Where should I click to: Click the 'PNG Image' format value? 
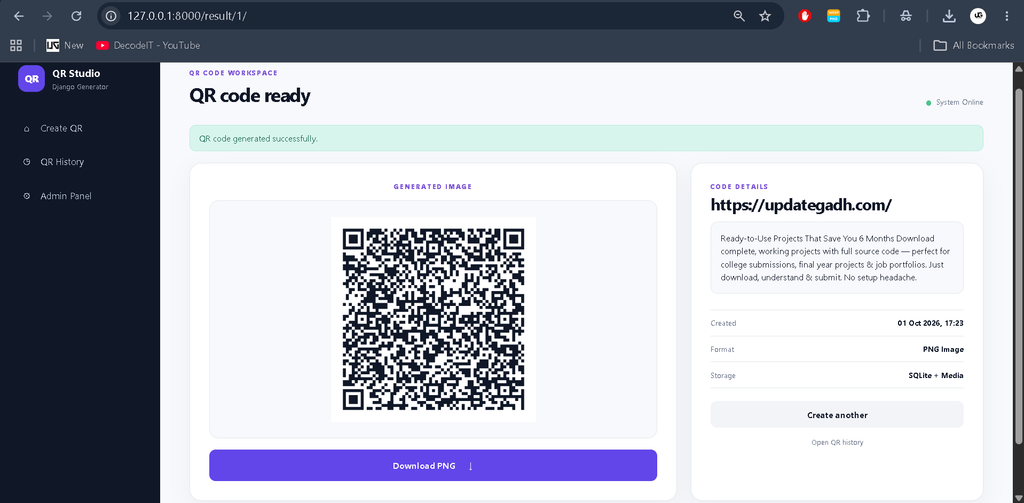[x=943, y=349]
